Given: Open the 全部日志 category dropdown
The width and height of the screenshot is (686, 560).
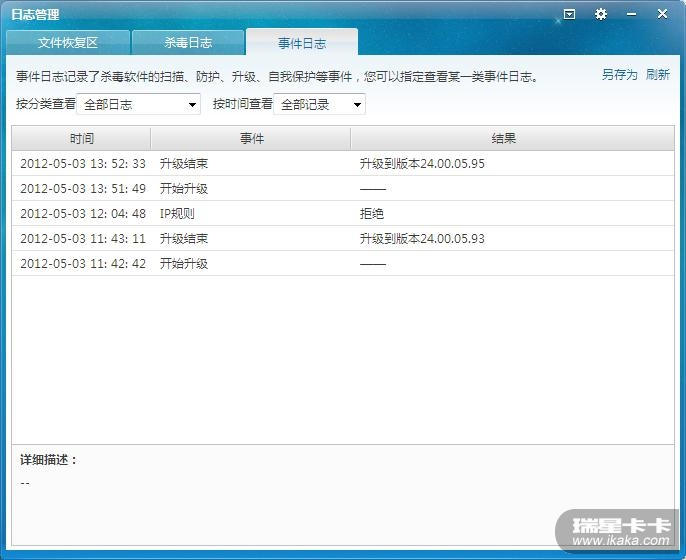Looking at the screenshot, I should click(138, 104).
